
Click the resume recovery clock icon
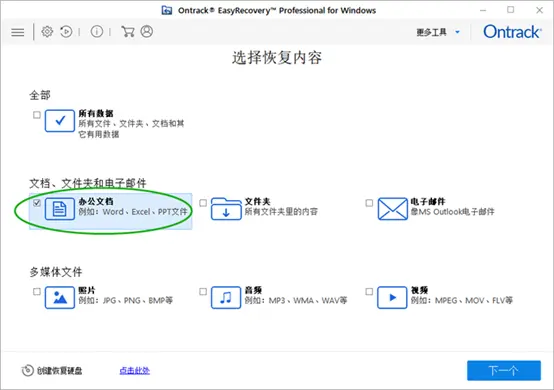[x=66, y=32]
